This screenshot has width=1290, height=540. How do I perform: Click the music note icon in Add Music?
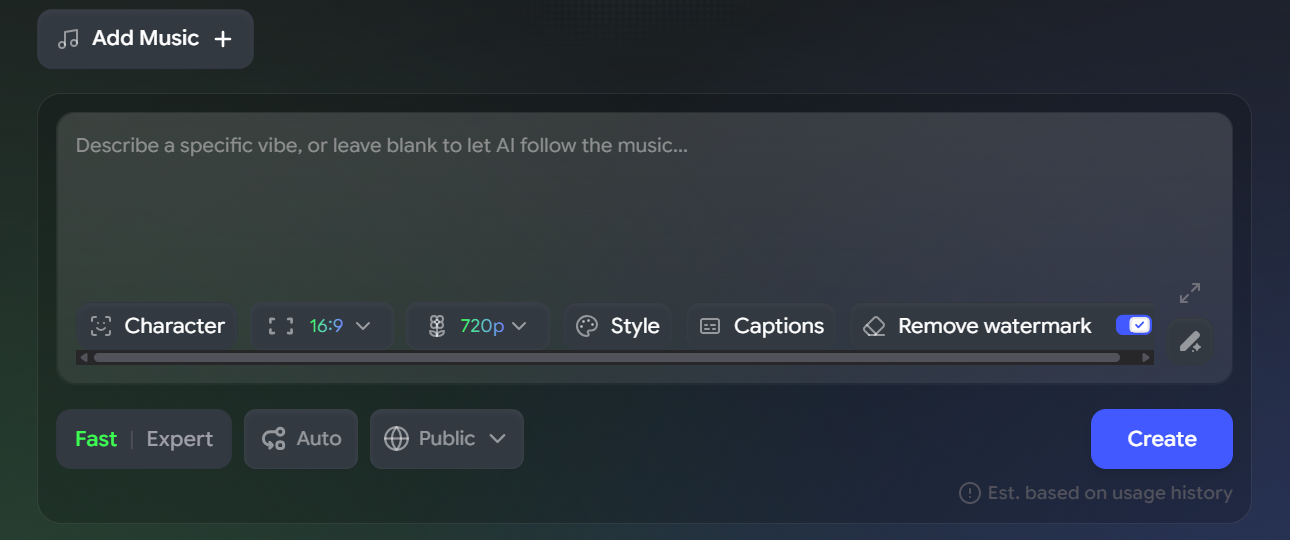click(68, 39)
